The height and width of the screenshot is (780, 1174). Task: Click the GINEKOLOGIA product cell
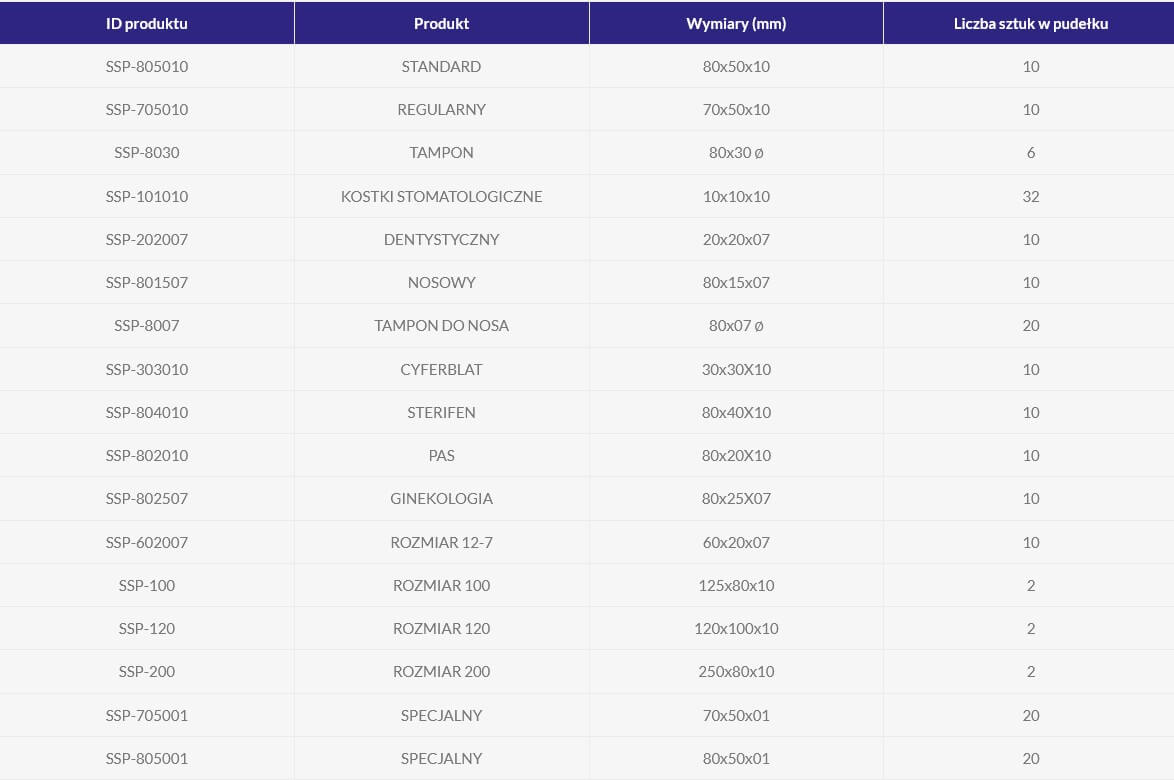(x=441, y=499)
